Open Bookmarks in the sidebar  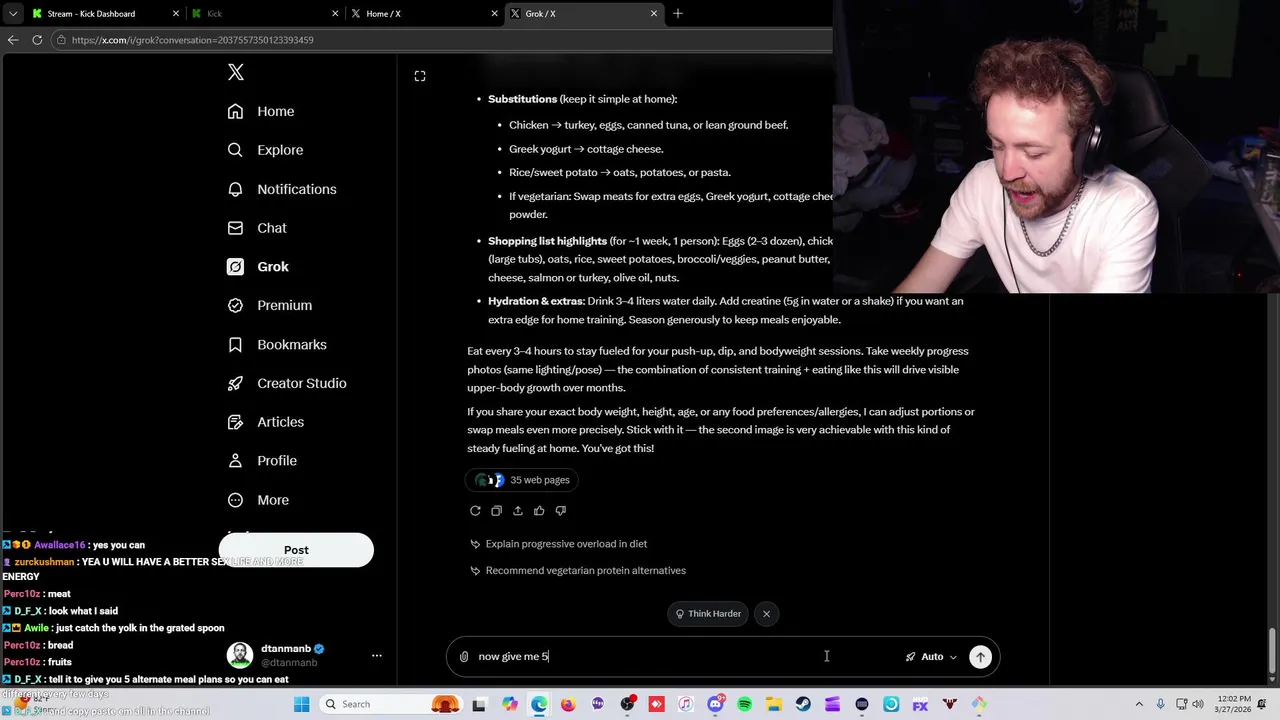tap(277, 344)
